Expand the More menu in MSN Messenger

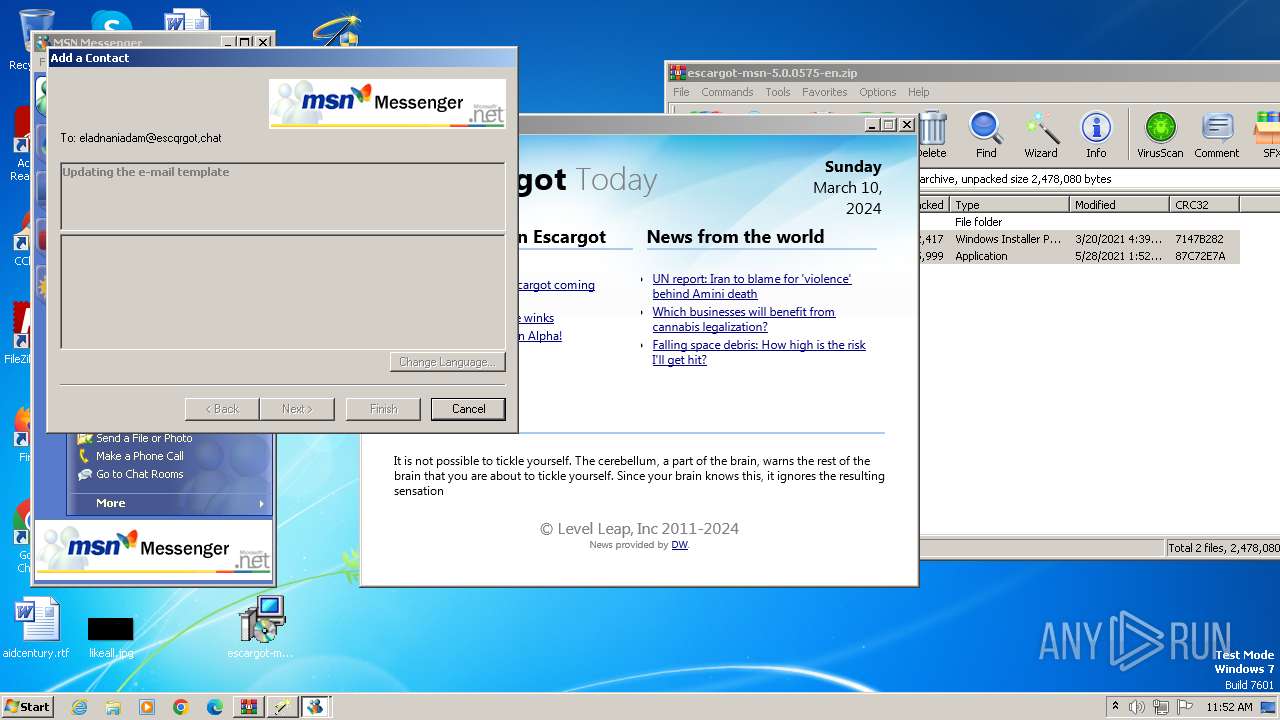[x=170, y=503]
